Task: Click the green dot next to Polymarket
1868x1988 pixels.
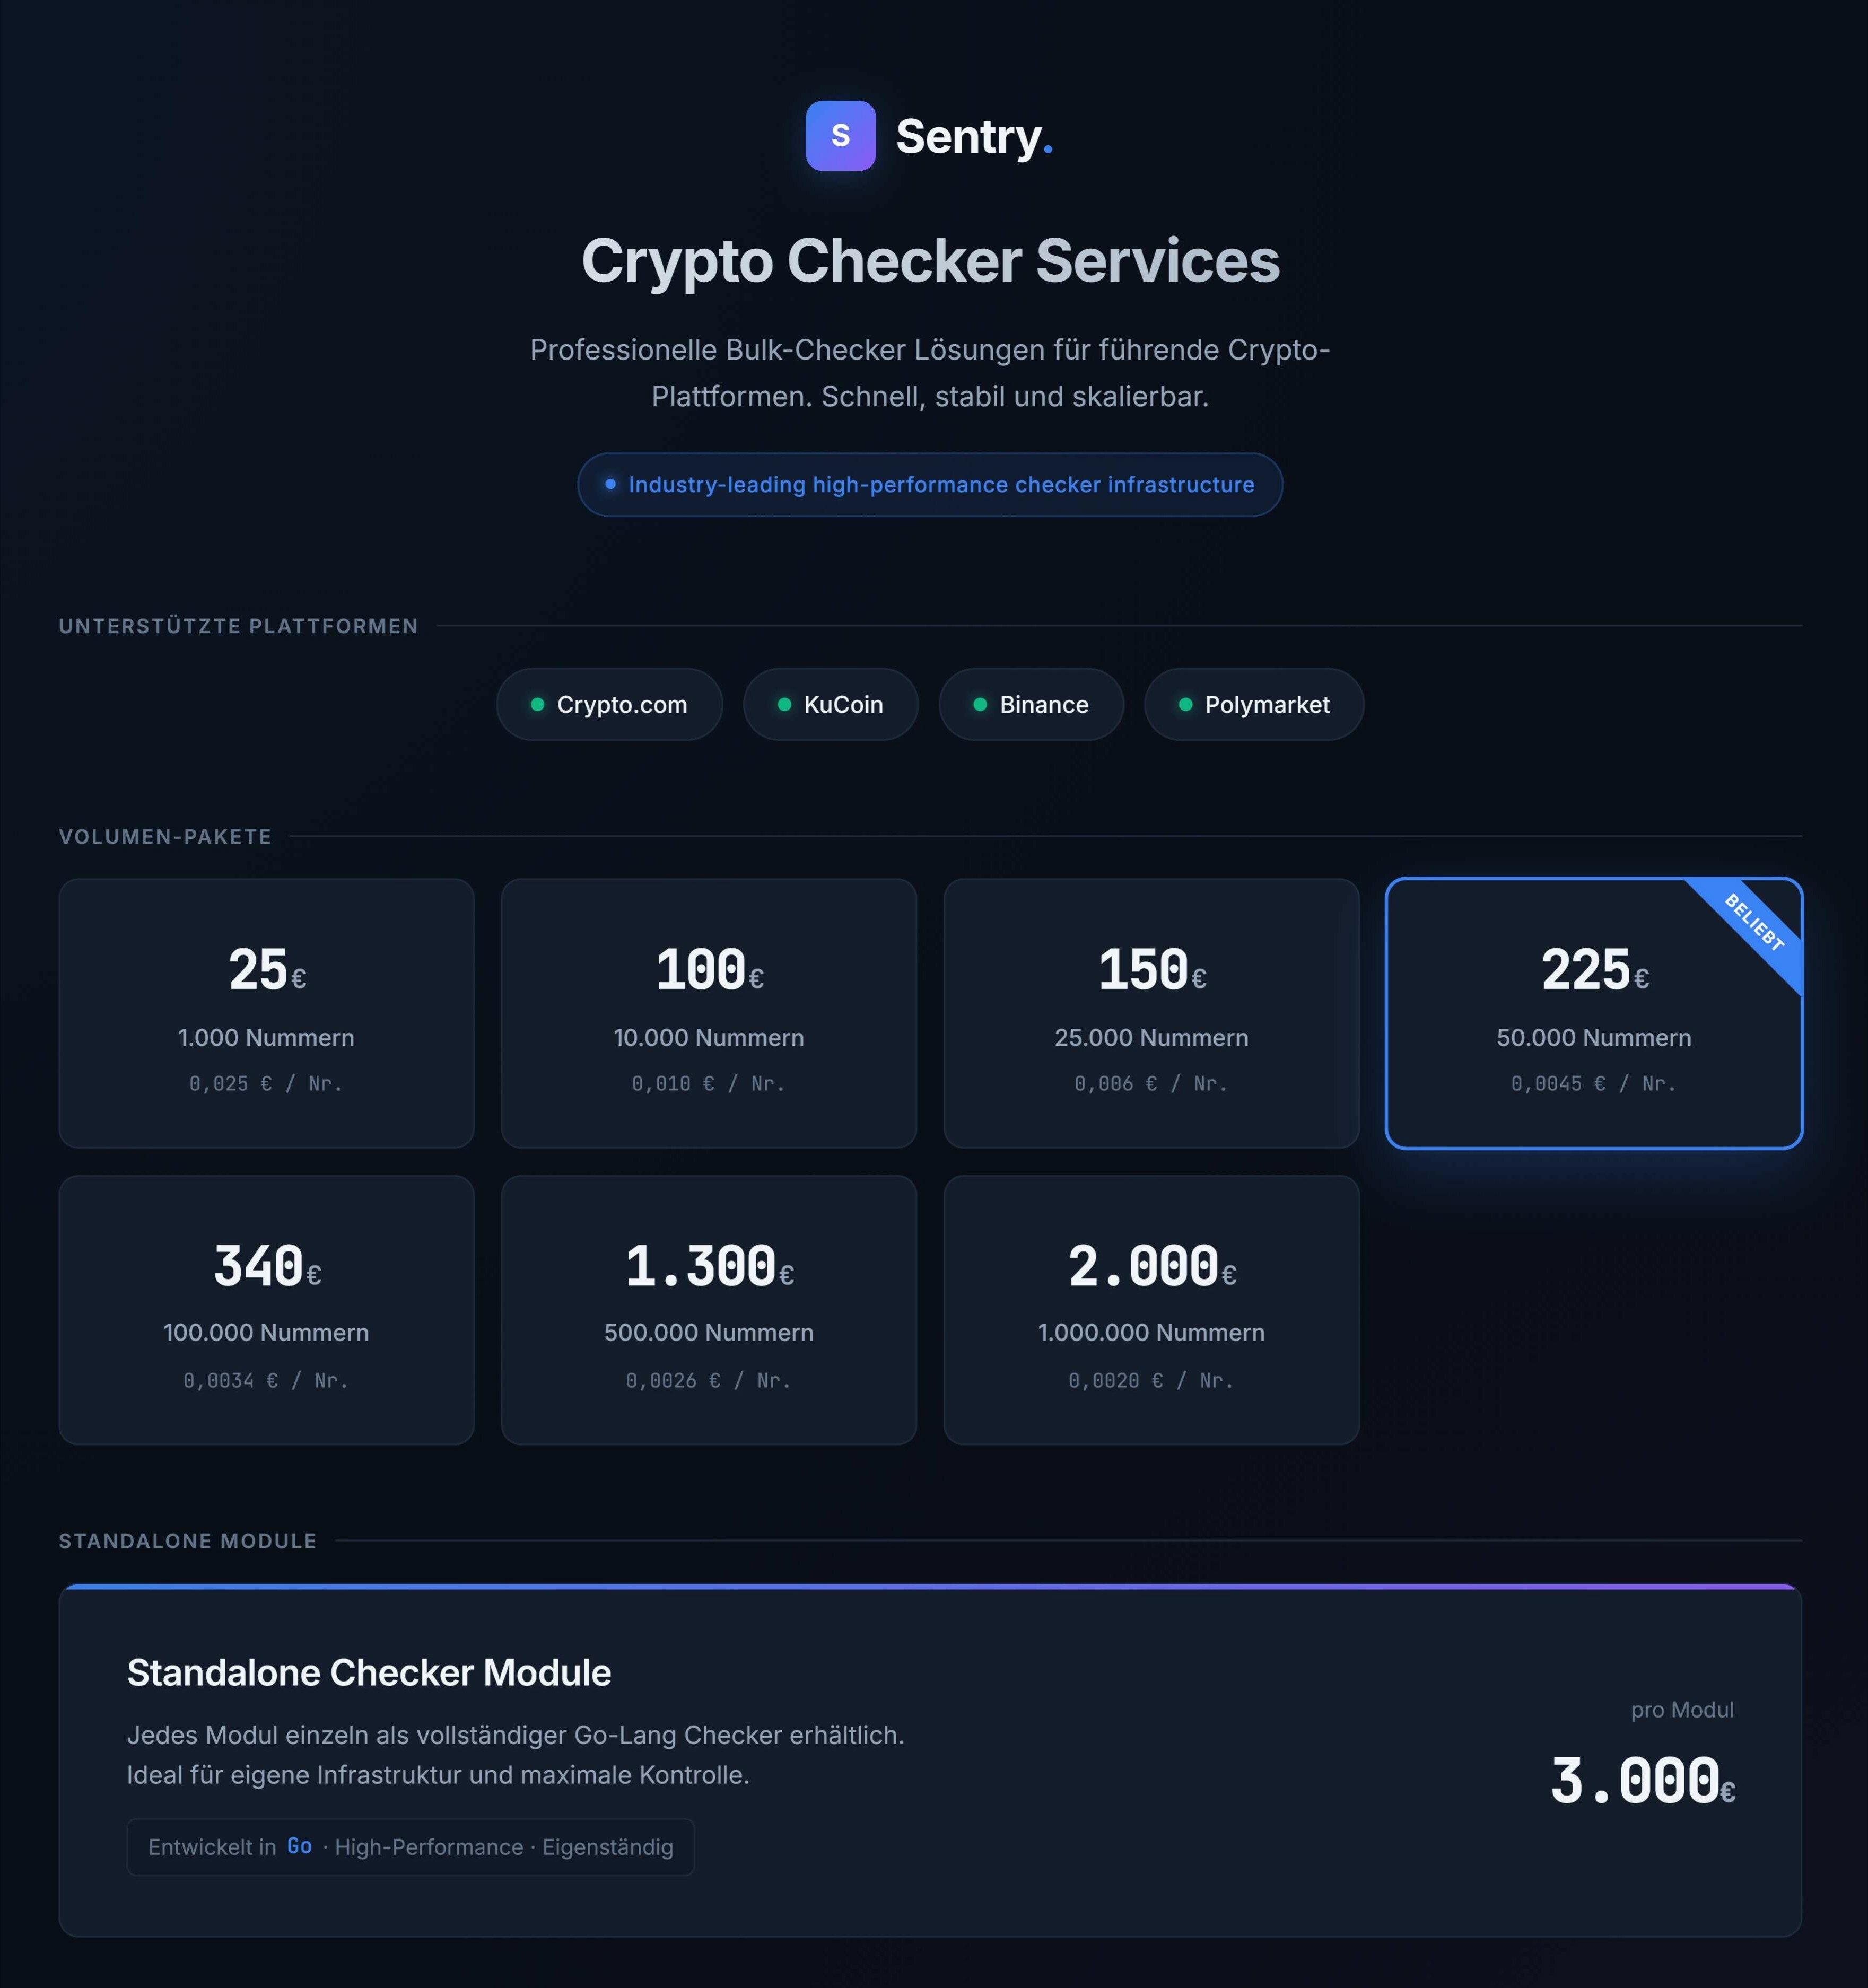Action: (x=1185, y=704)
